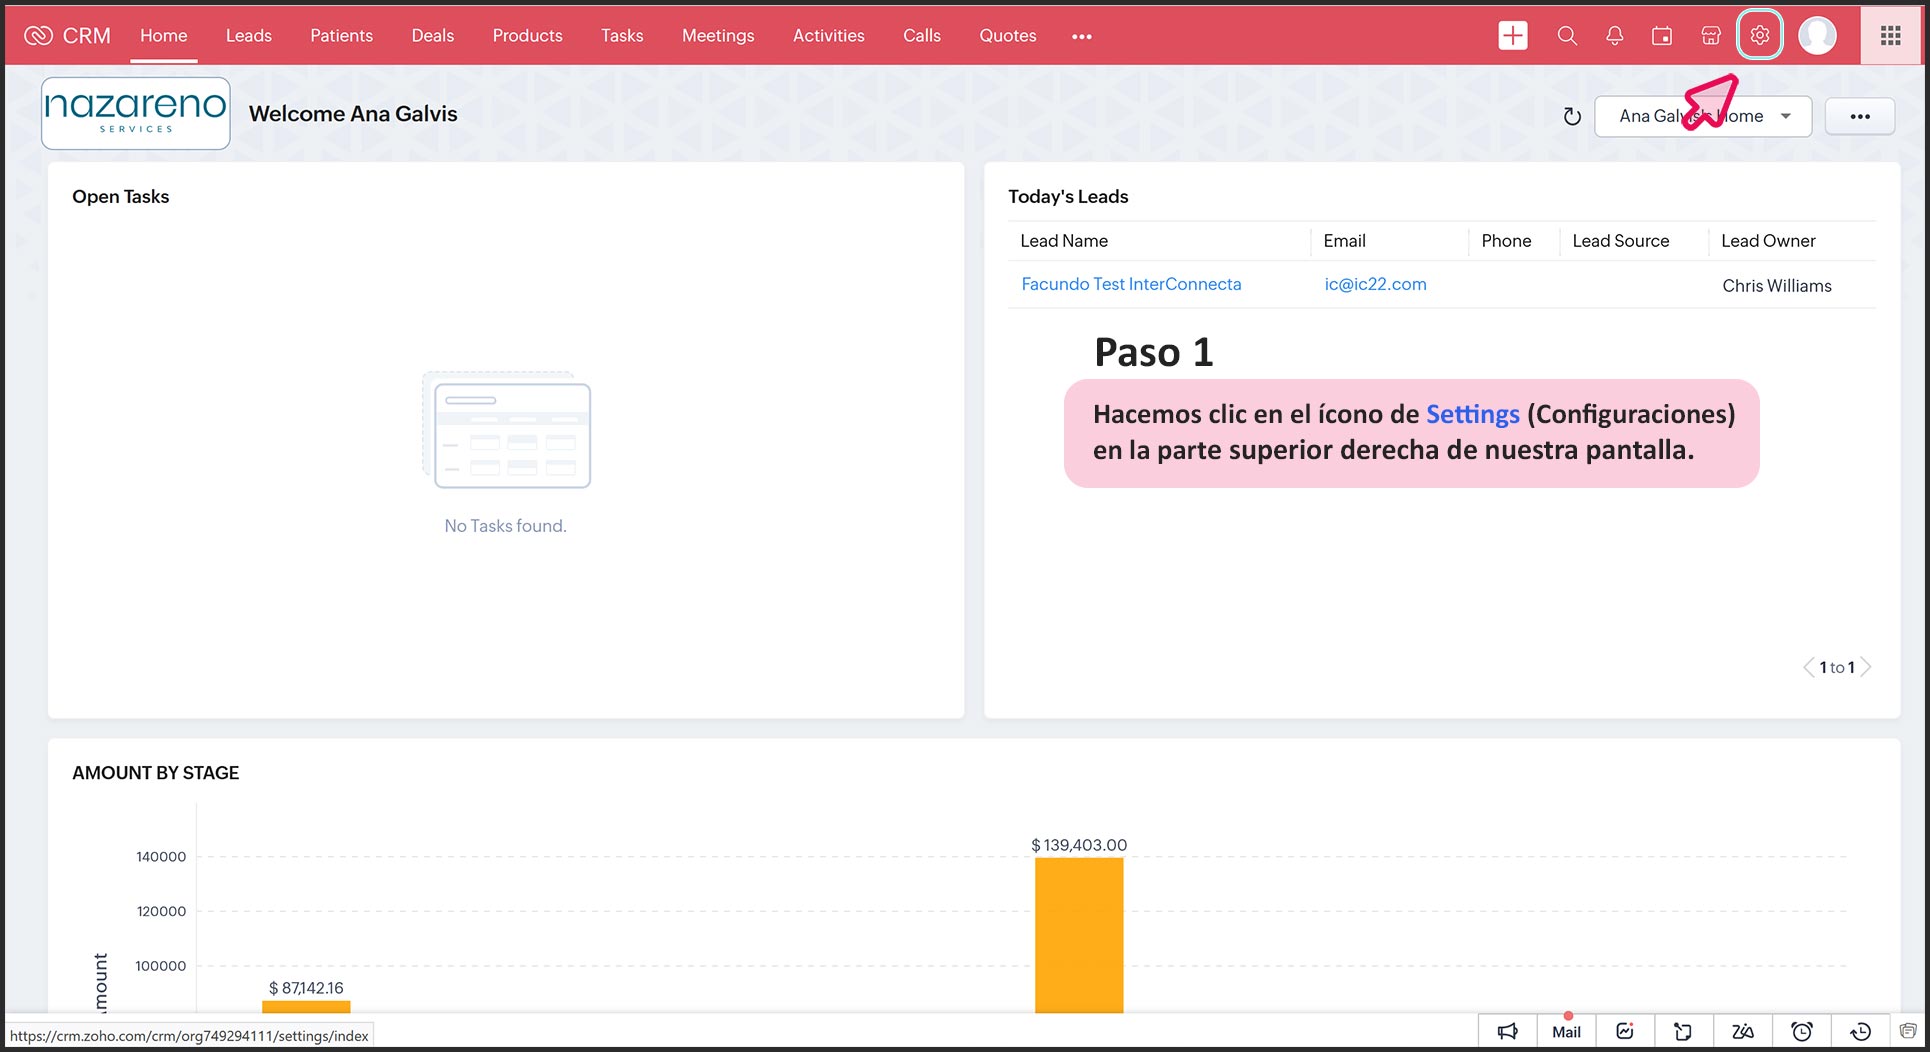Click the search magnifier icon
This screenshot has width=1930, height=1052.
click(x=1567, y=36)
